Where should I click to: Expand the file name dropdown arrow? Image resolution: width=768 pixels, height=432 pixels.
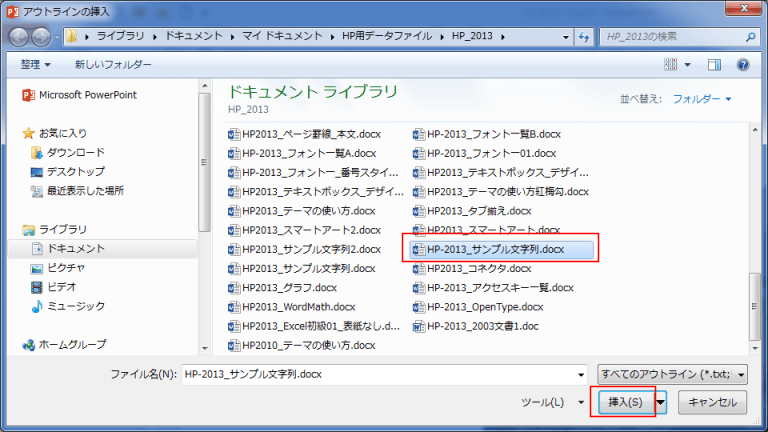pos(581,375)
